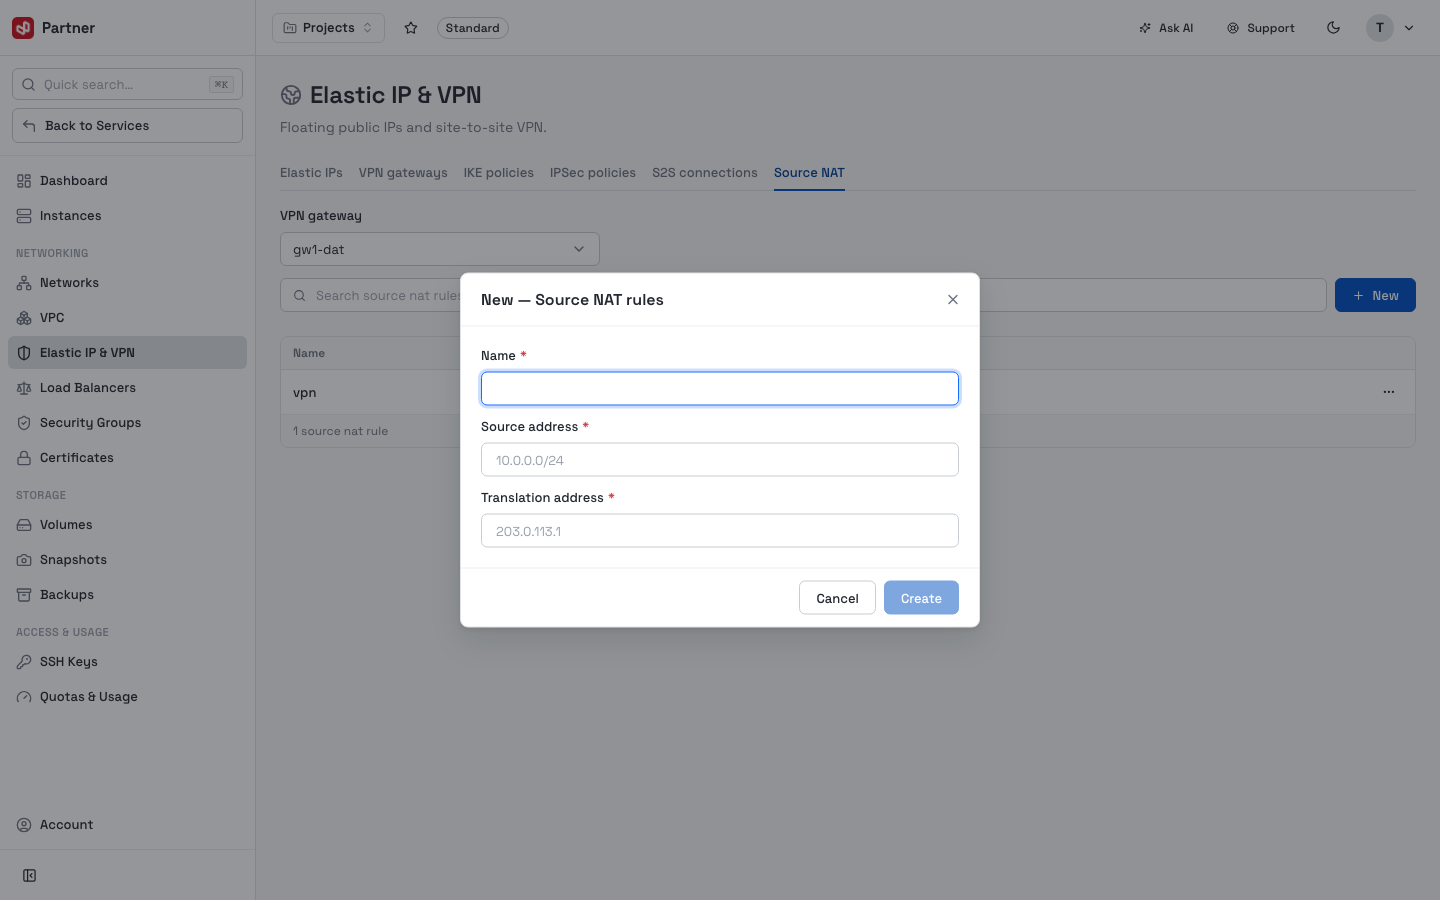Open Support from the top bar

point(1261,28)
